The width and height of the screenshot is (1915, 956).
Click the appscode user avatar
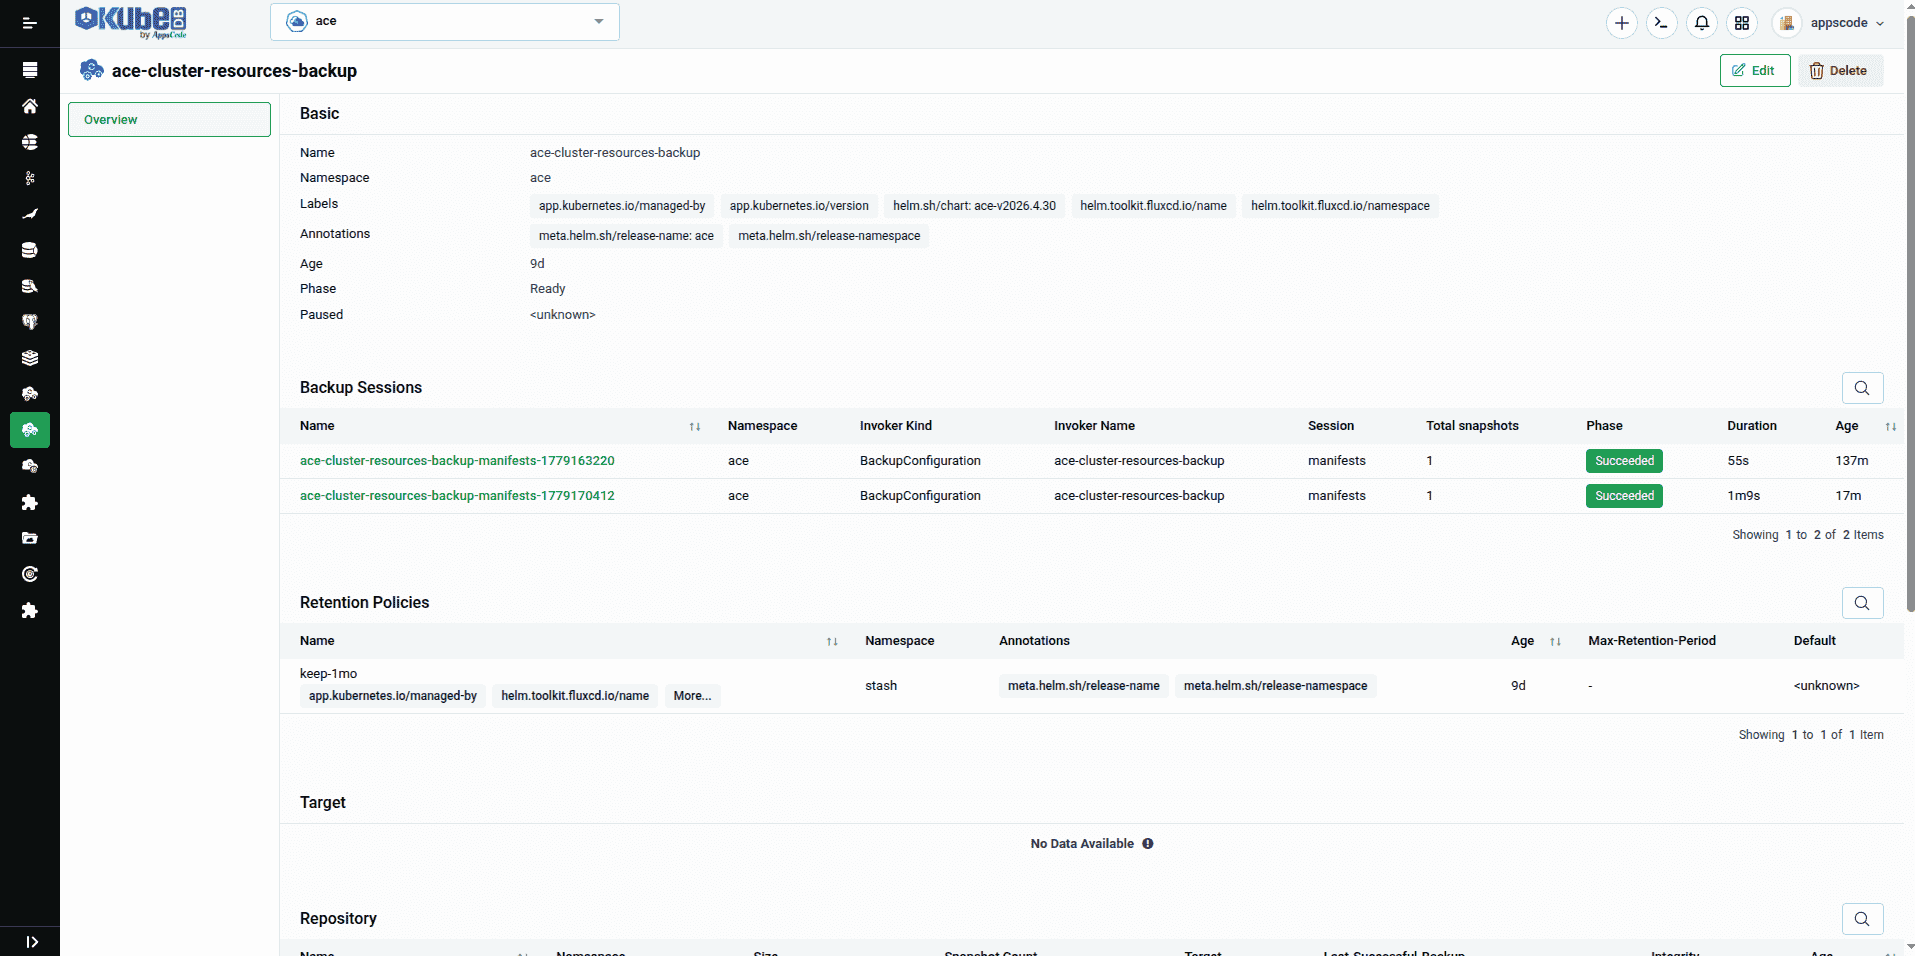pos(1786,23)
